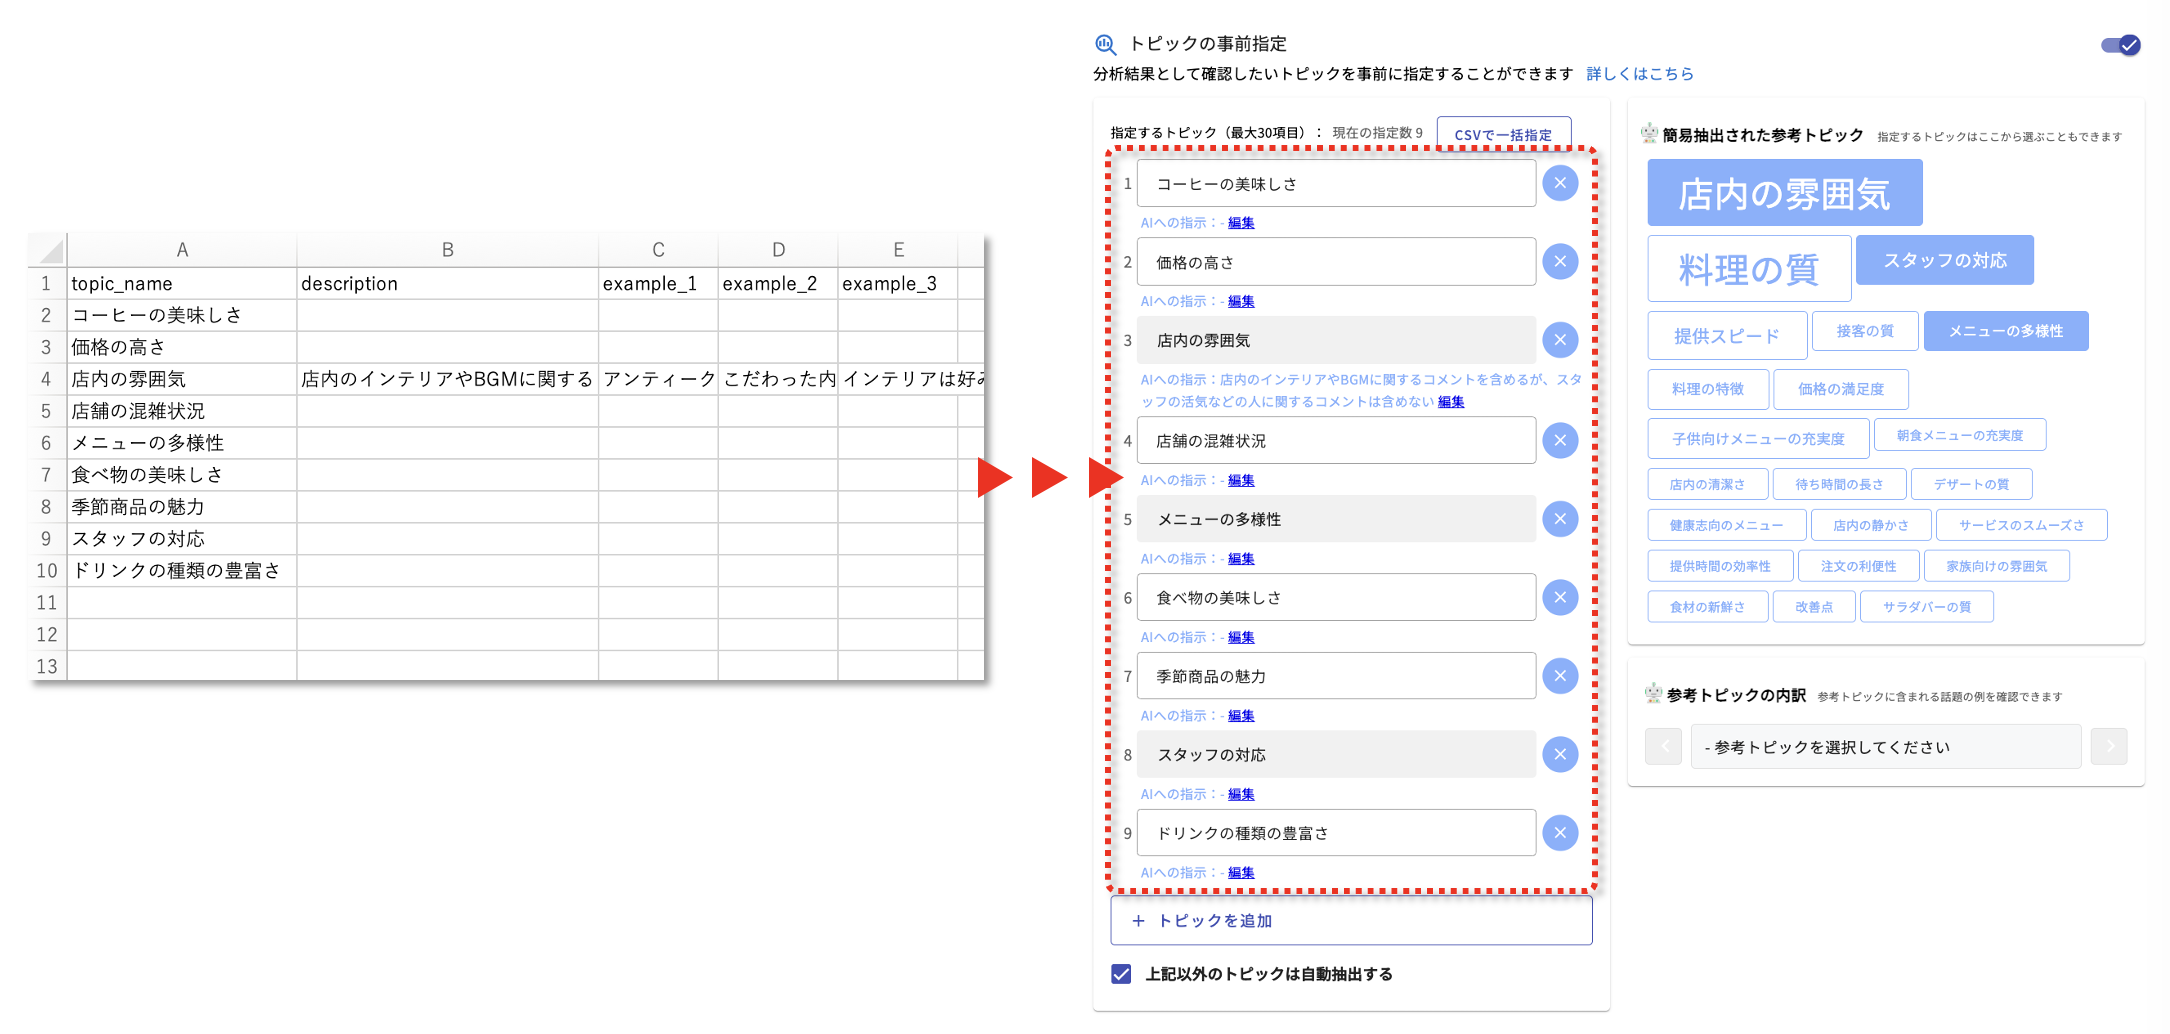This screenshot has width=2170, height=1034.
Task: Click the 季節商品の魅力 topic input field
Action: coord(1335,677)
